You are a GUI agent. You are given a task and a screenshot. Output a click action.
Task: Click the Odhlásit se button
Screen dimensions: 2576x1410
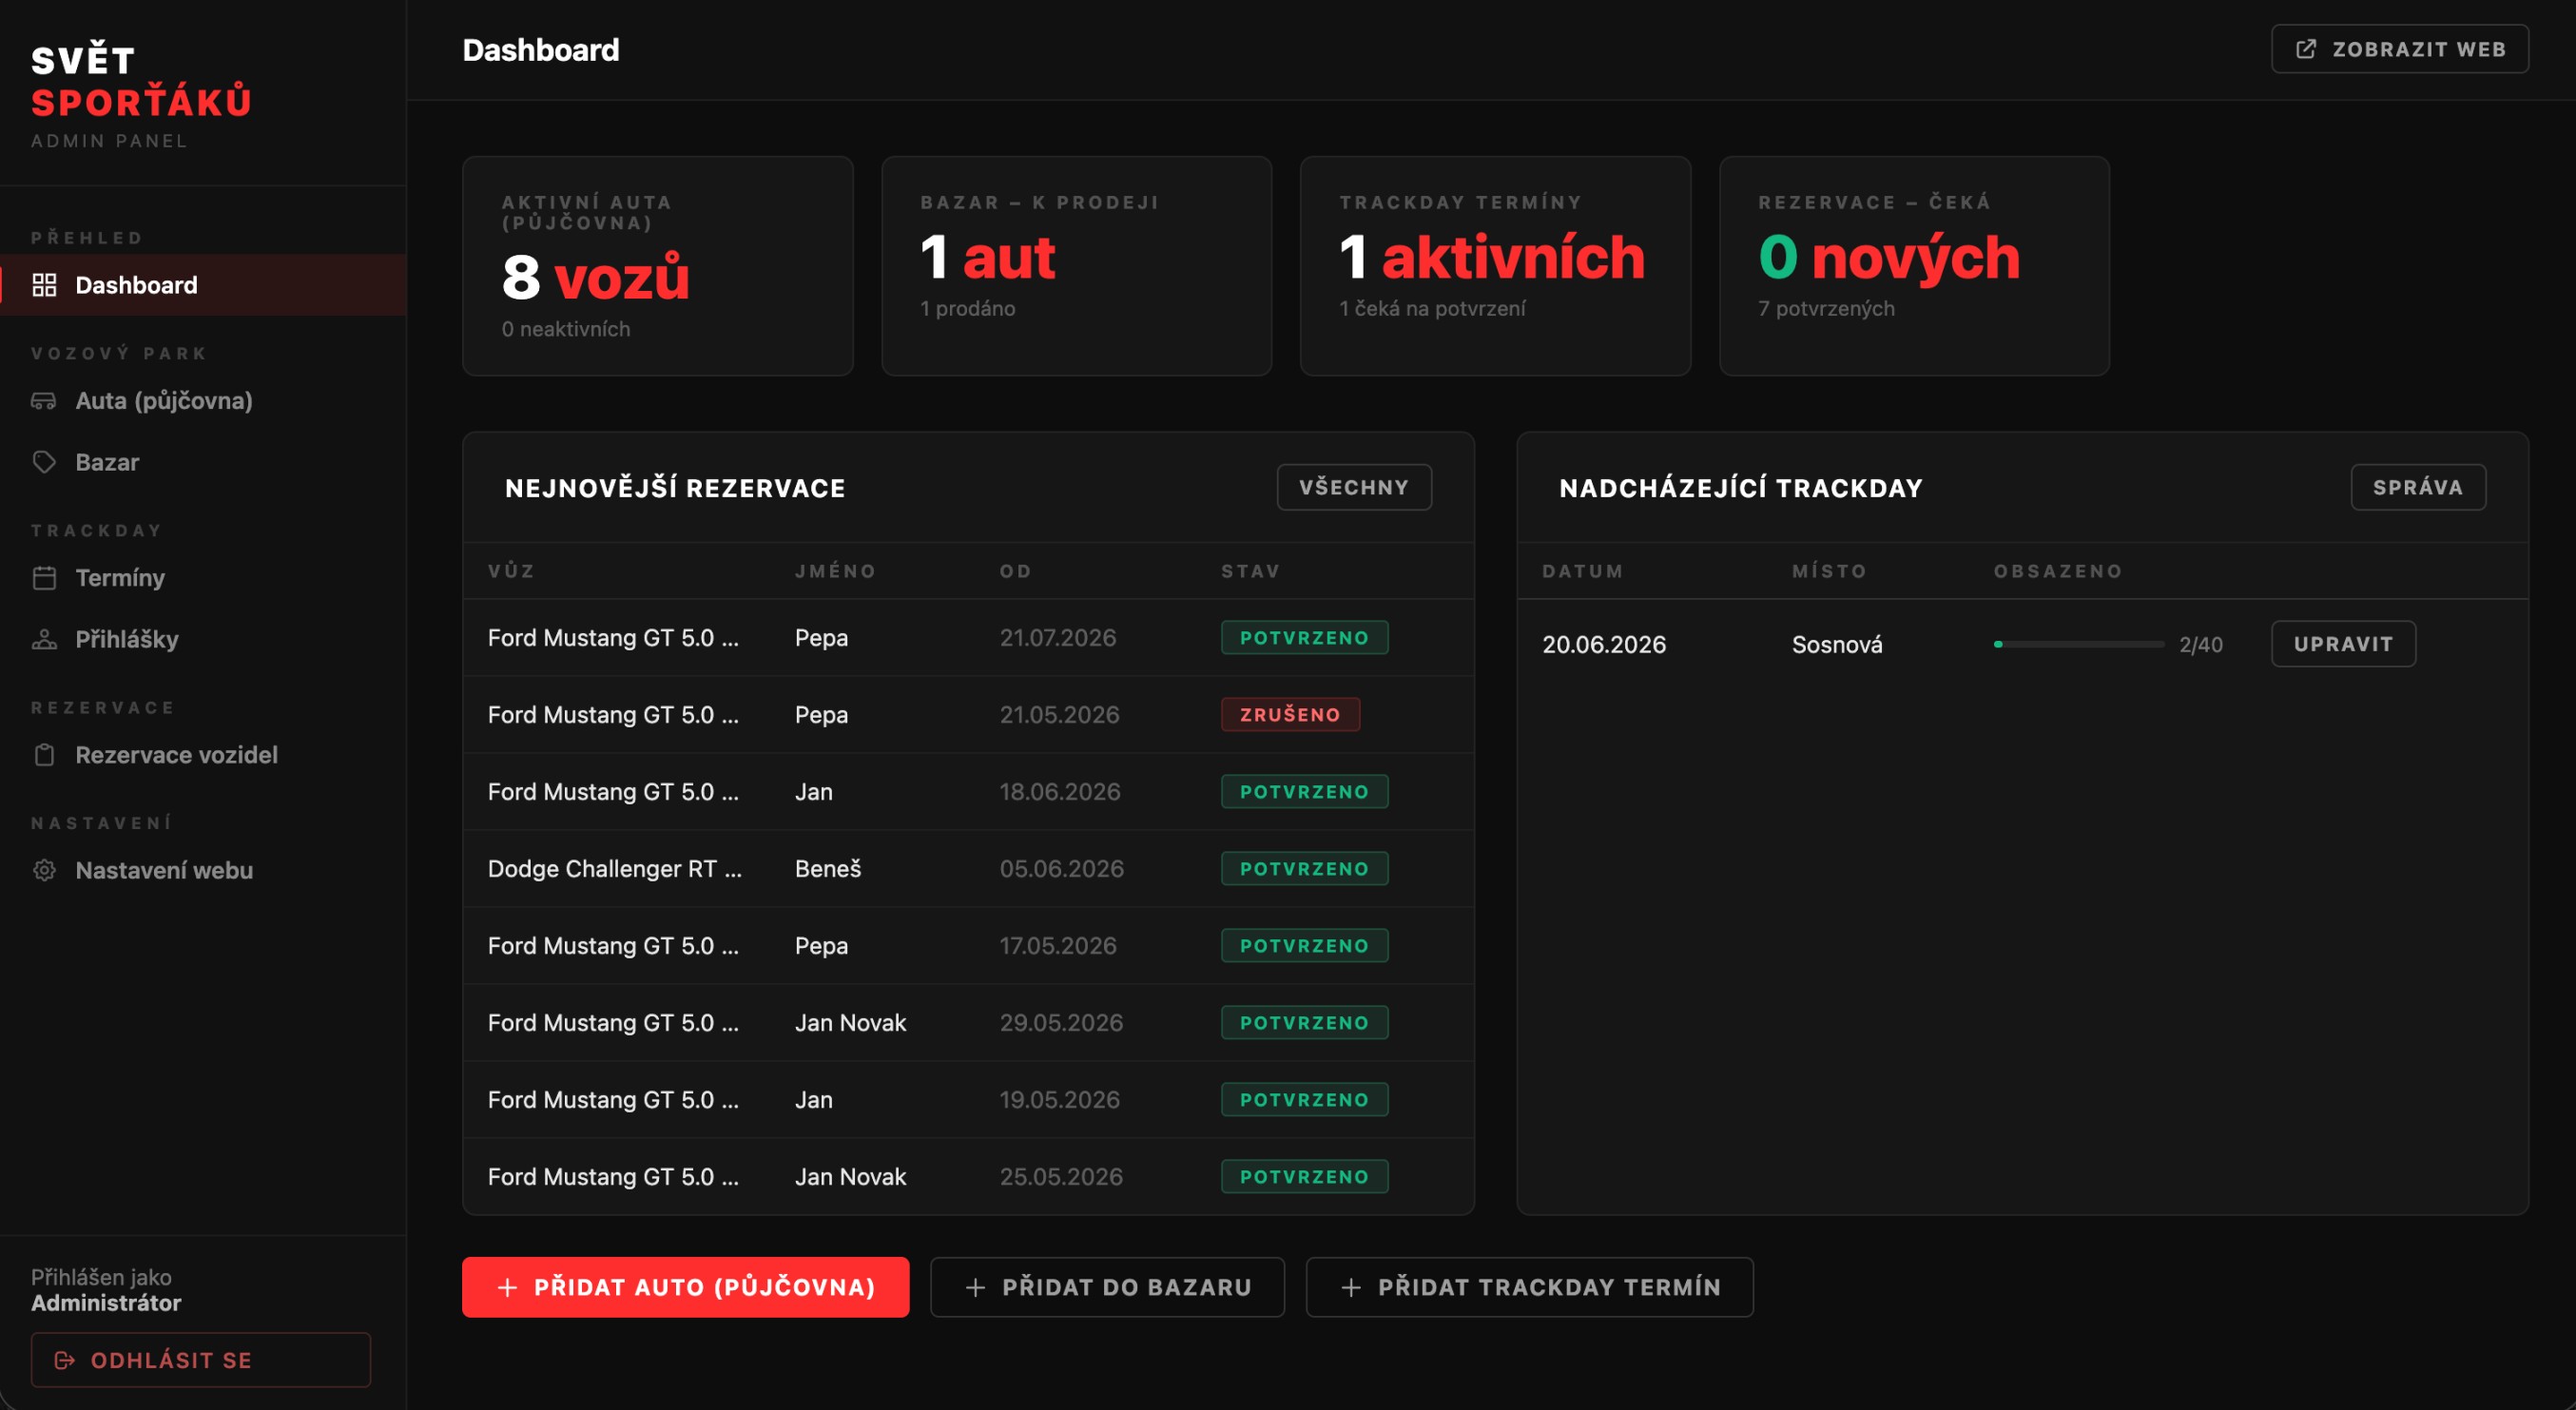[201, 1360]
